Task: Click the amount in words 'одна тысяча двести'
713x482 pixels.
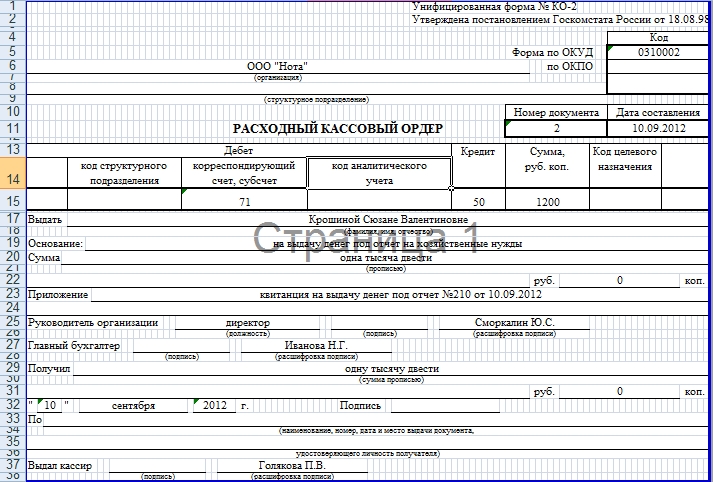Action: pos(386,258)
